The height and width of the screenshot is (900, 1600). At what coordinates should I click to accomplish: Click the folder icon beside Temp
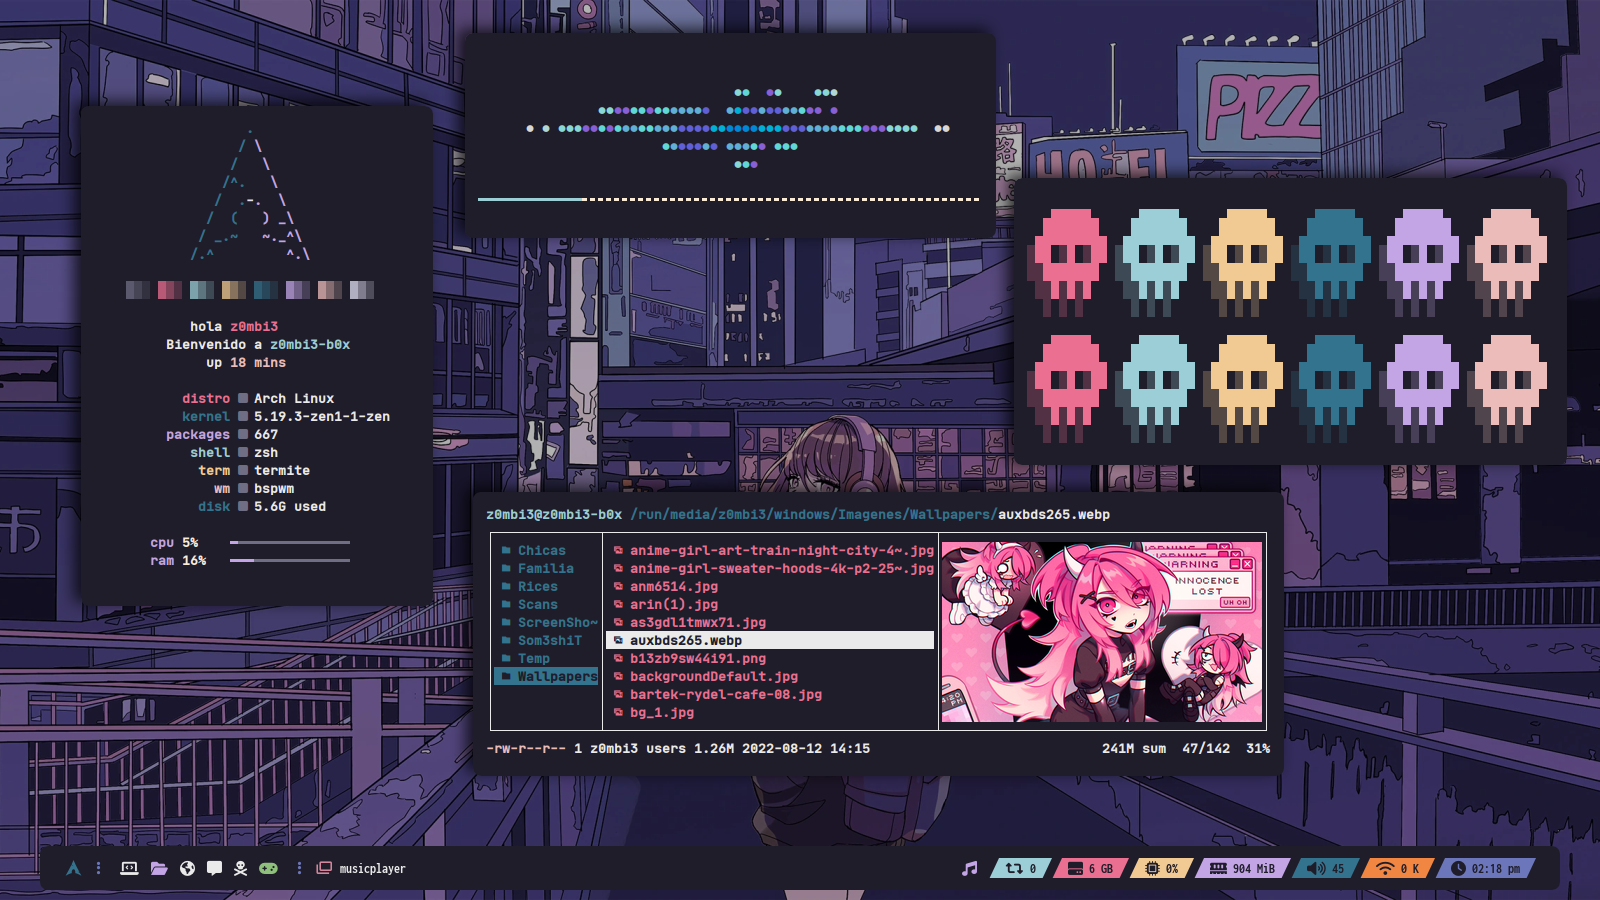pos(506,658)
